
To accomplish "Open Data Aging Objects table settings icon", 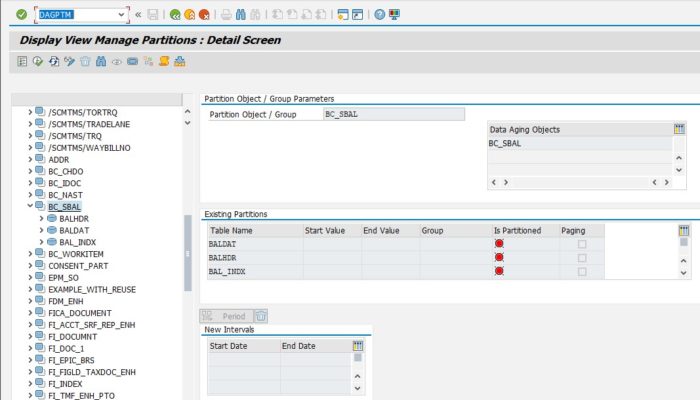I will pos(679,129).
